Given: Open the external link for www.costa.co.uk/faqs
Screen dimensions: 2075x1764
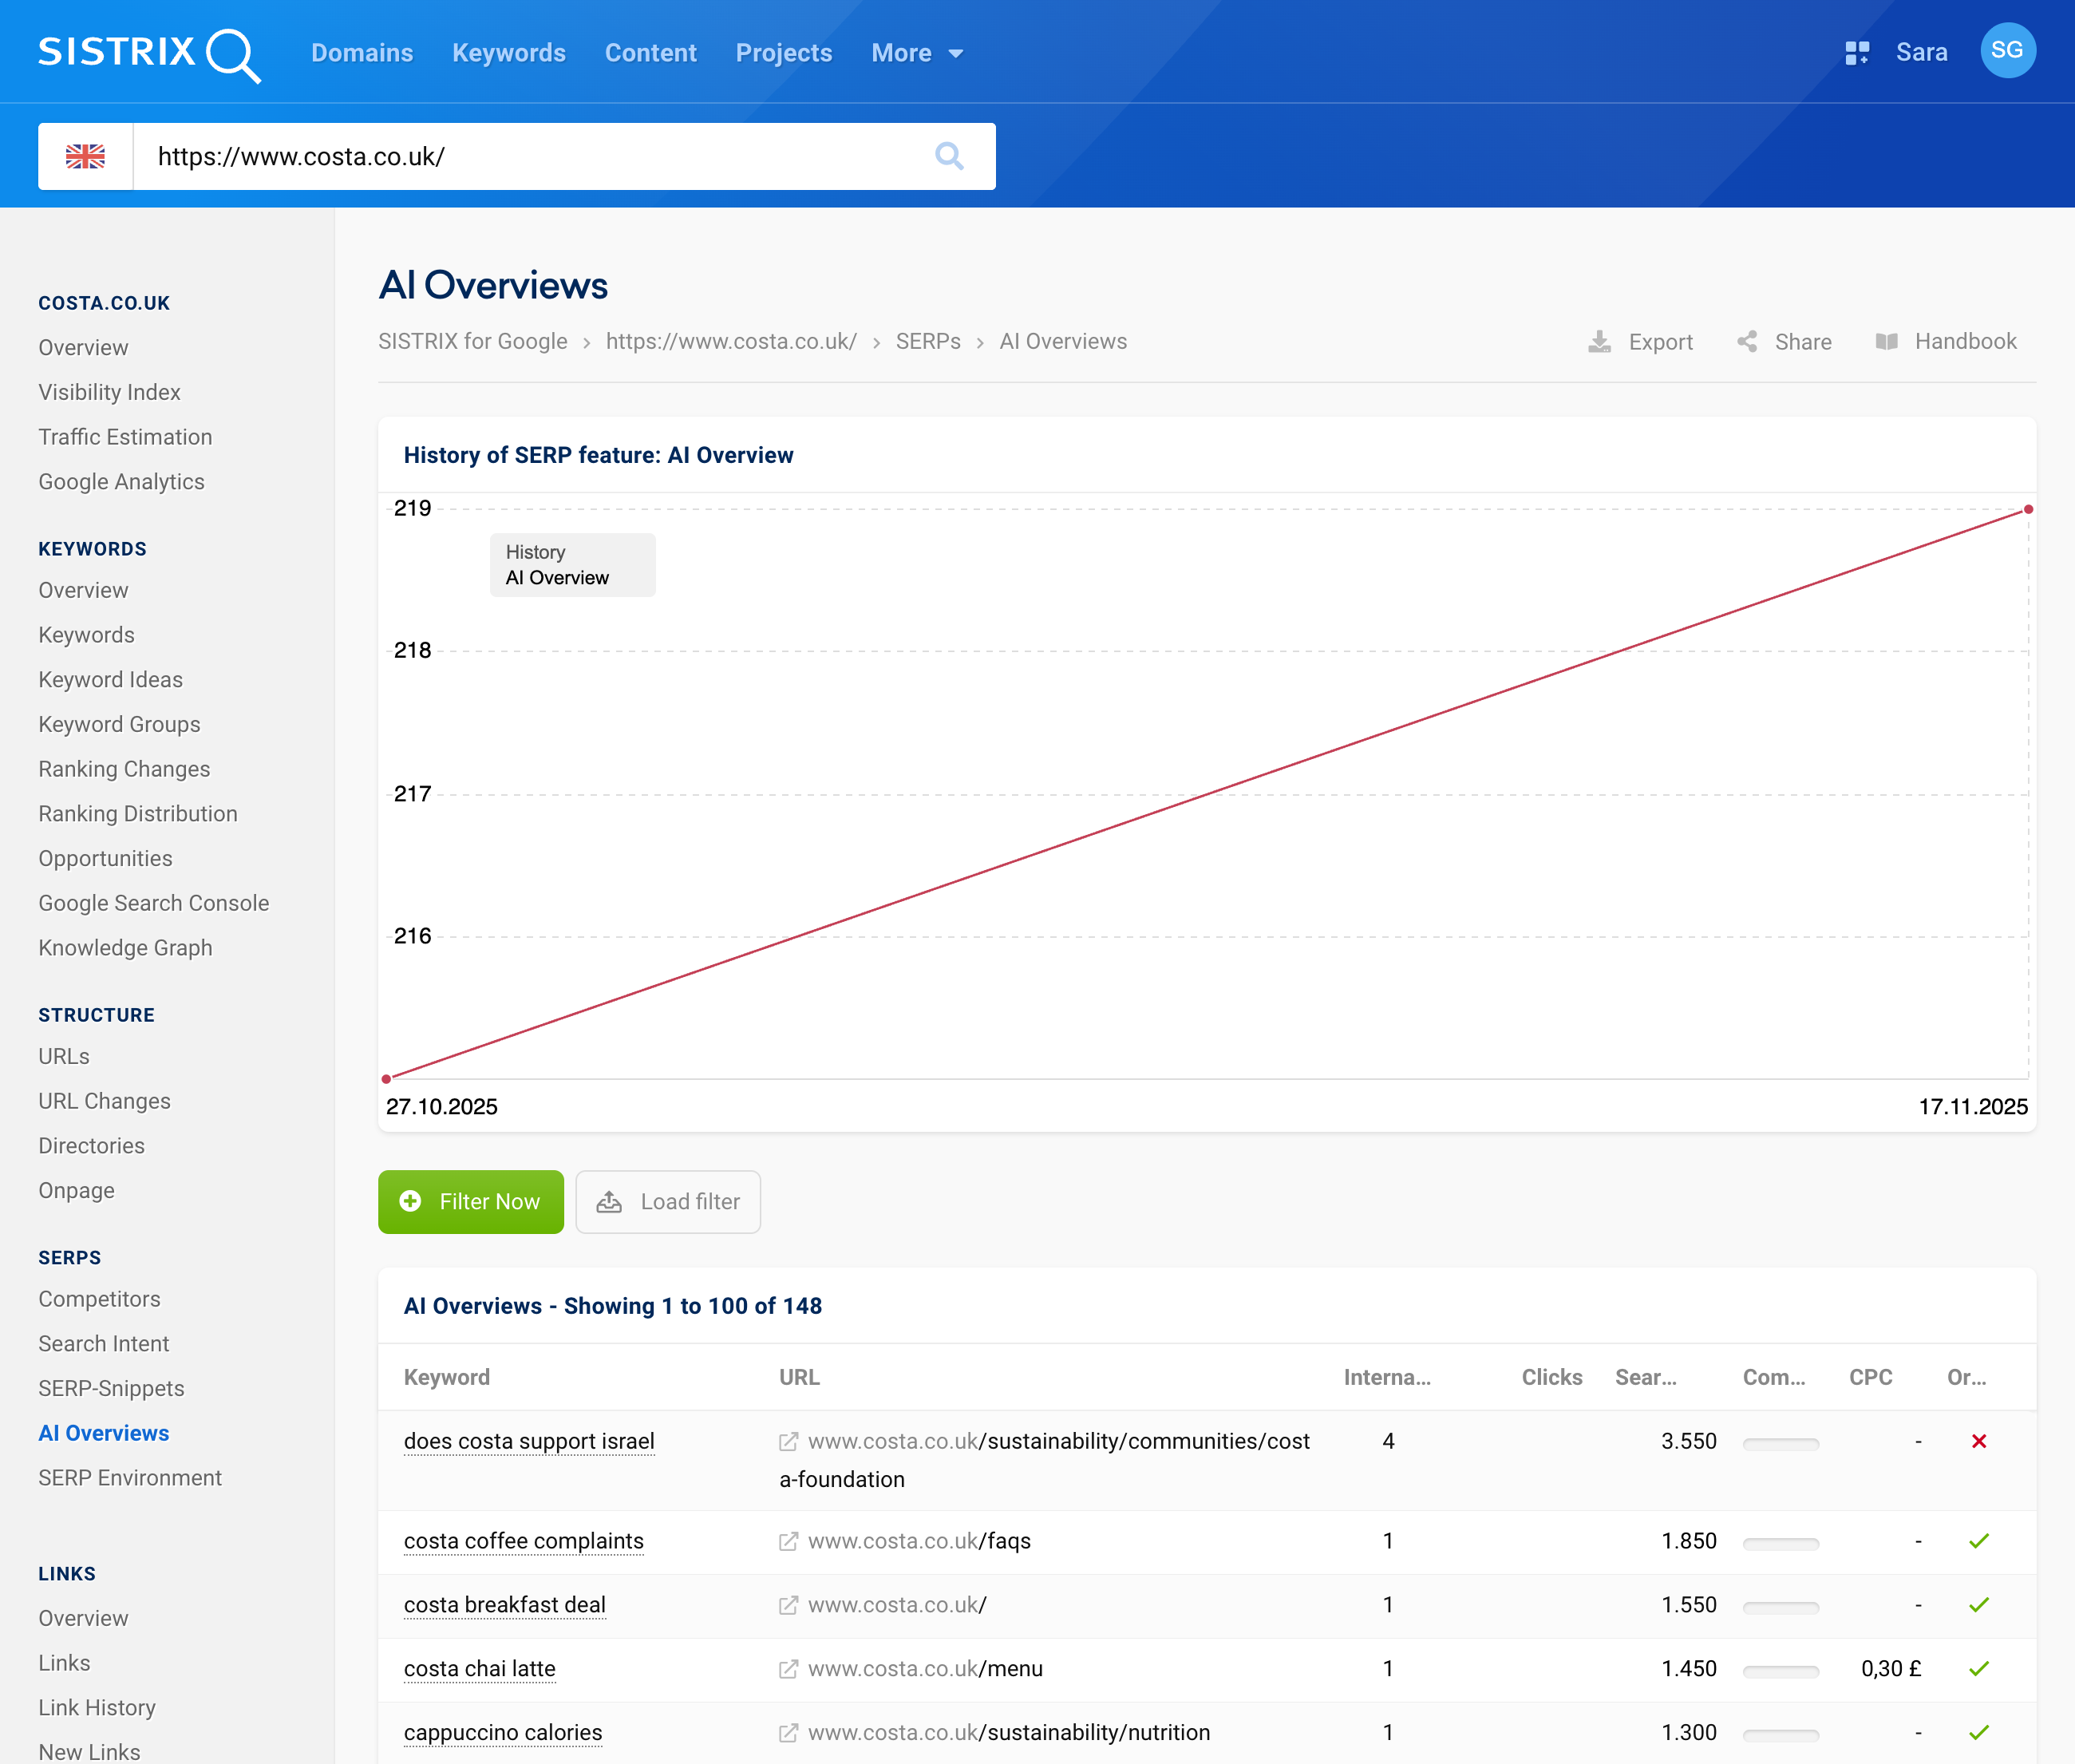Looking at the screenshot, I should (789, 1541).
